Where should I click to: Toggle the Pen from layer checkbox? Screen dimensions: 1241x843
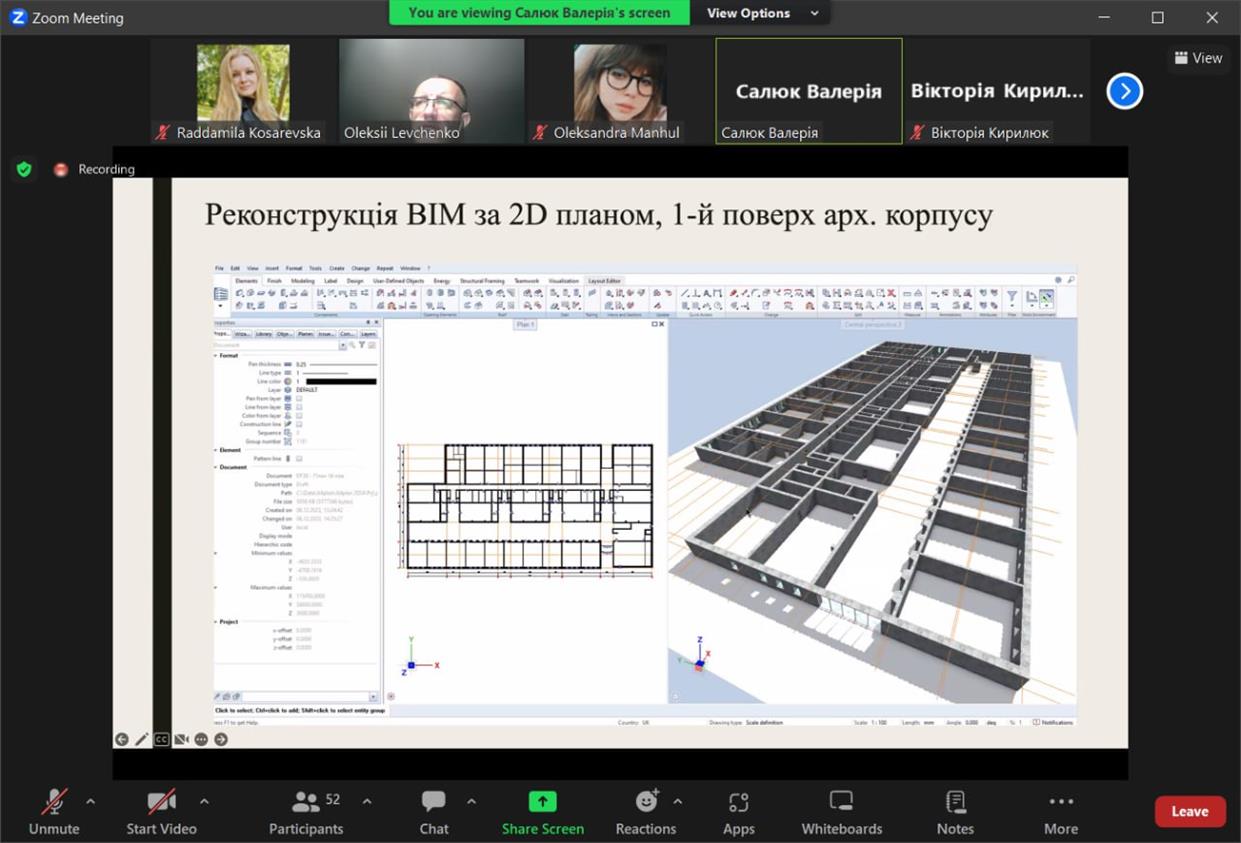tap(299, 398)
